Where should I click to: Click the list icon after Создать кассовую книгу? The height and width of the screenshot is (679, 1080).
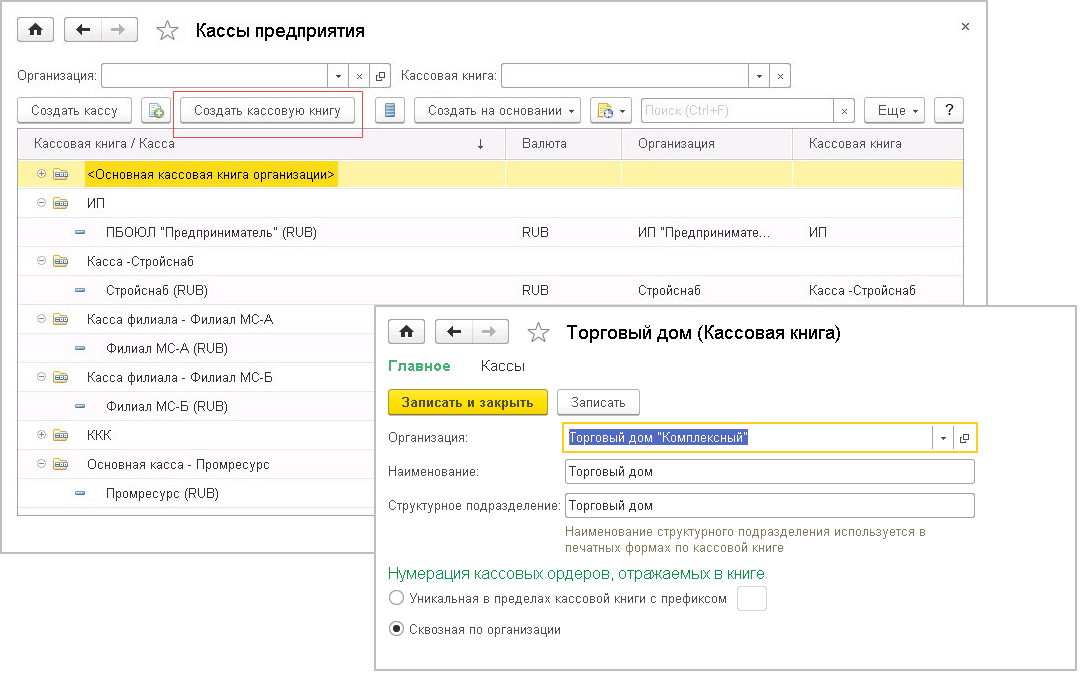click(x=389, y=111)
